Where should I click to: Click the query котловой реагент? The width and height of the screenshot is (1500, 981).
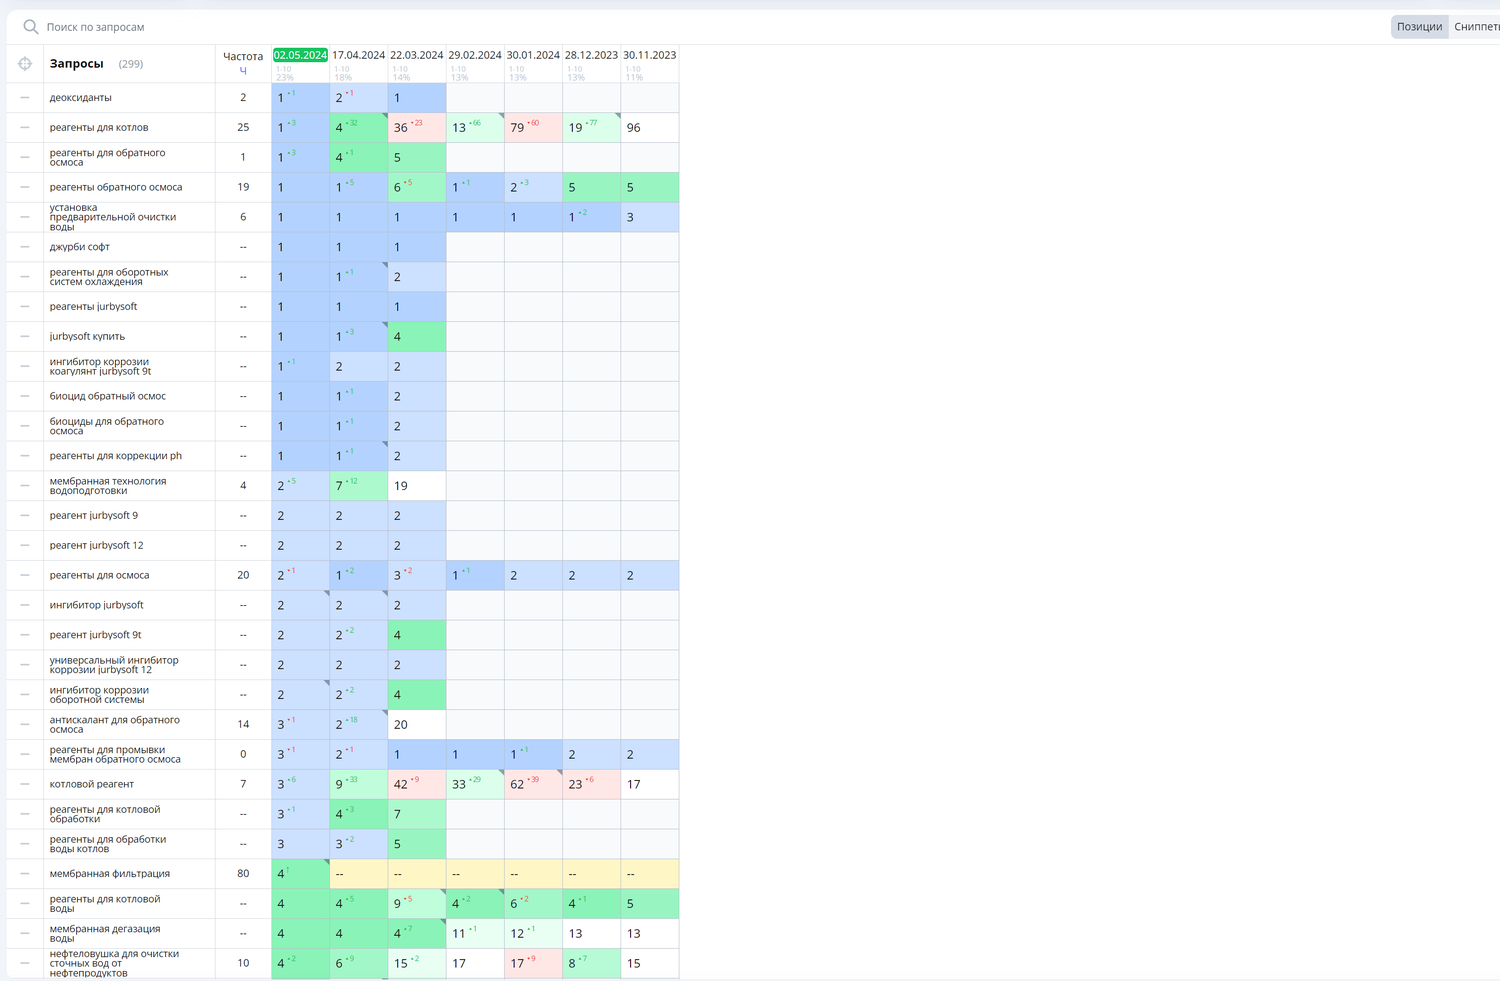[x=92, y=784]
